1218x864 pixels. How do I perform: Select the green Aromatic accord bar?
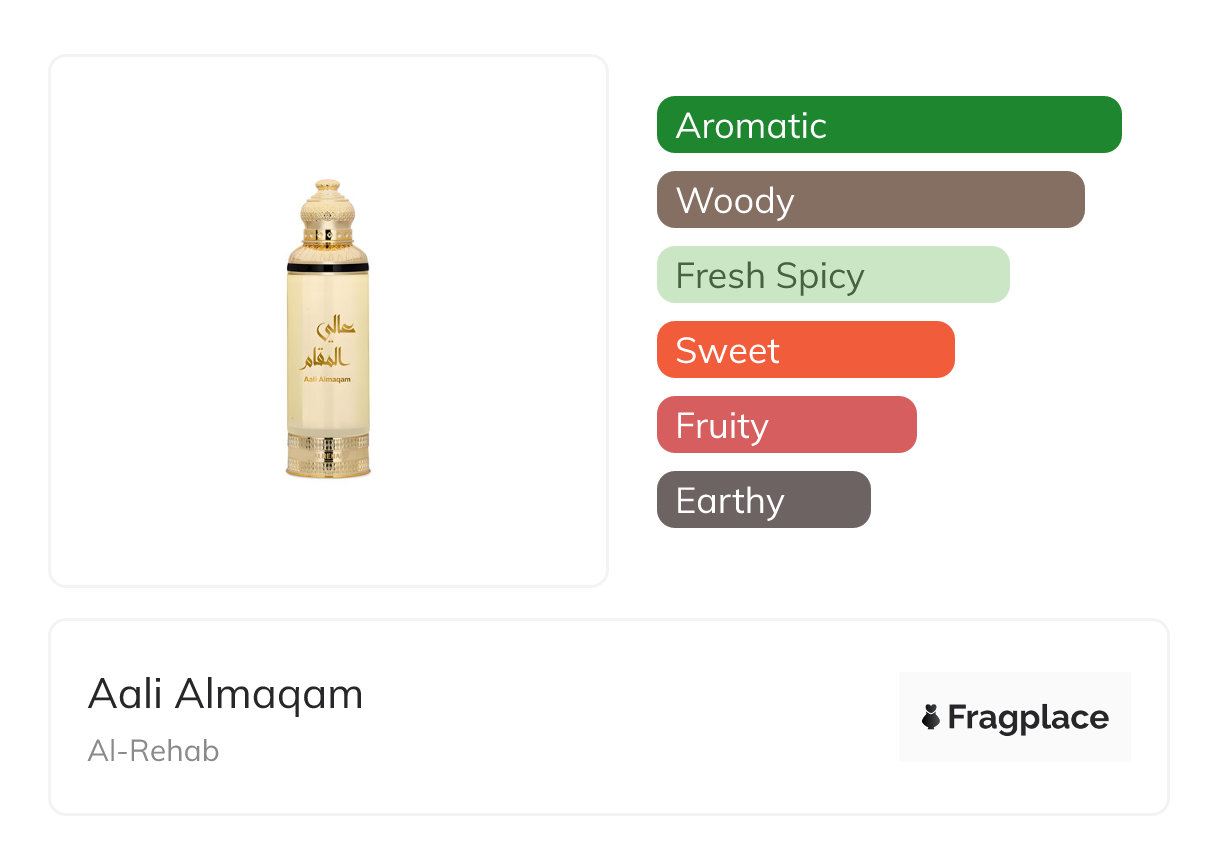coord(889,125)
